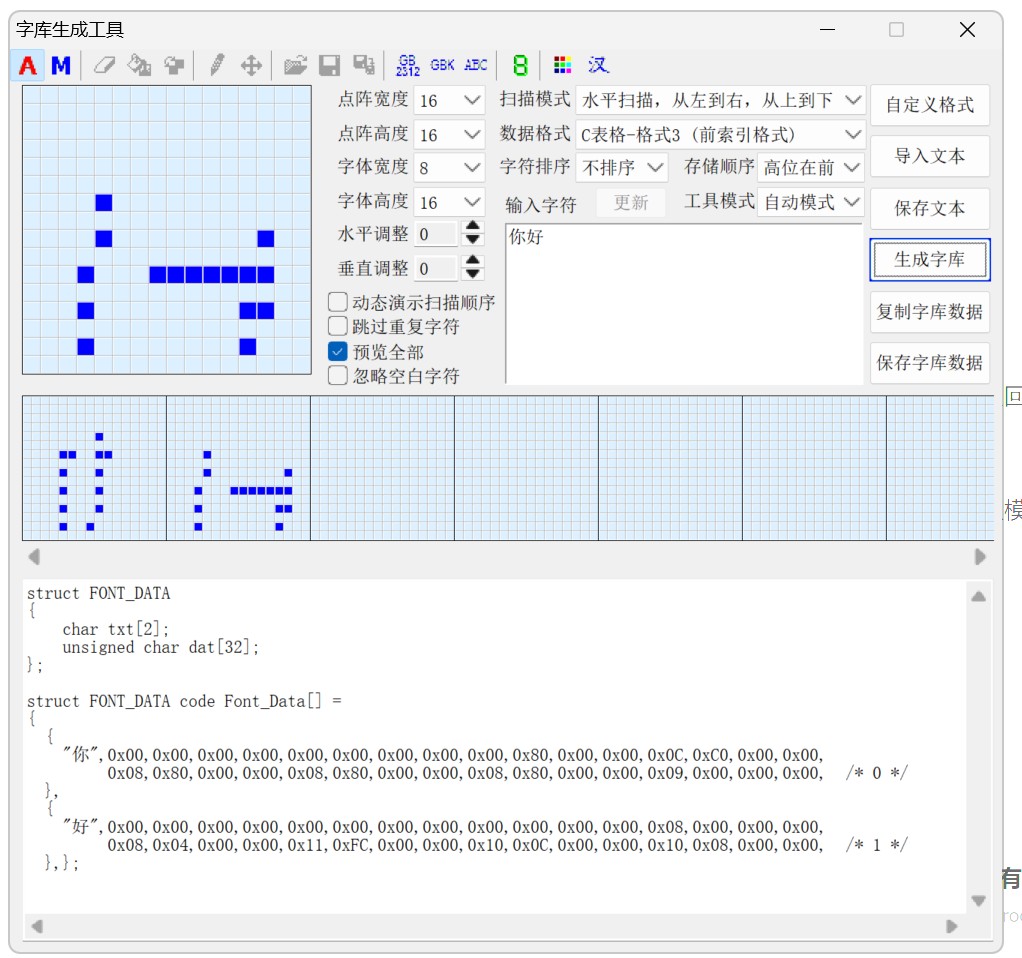
Task: Open the 数据格式 dropdown list
Action: click(x=720, y=134)
